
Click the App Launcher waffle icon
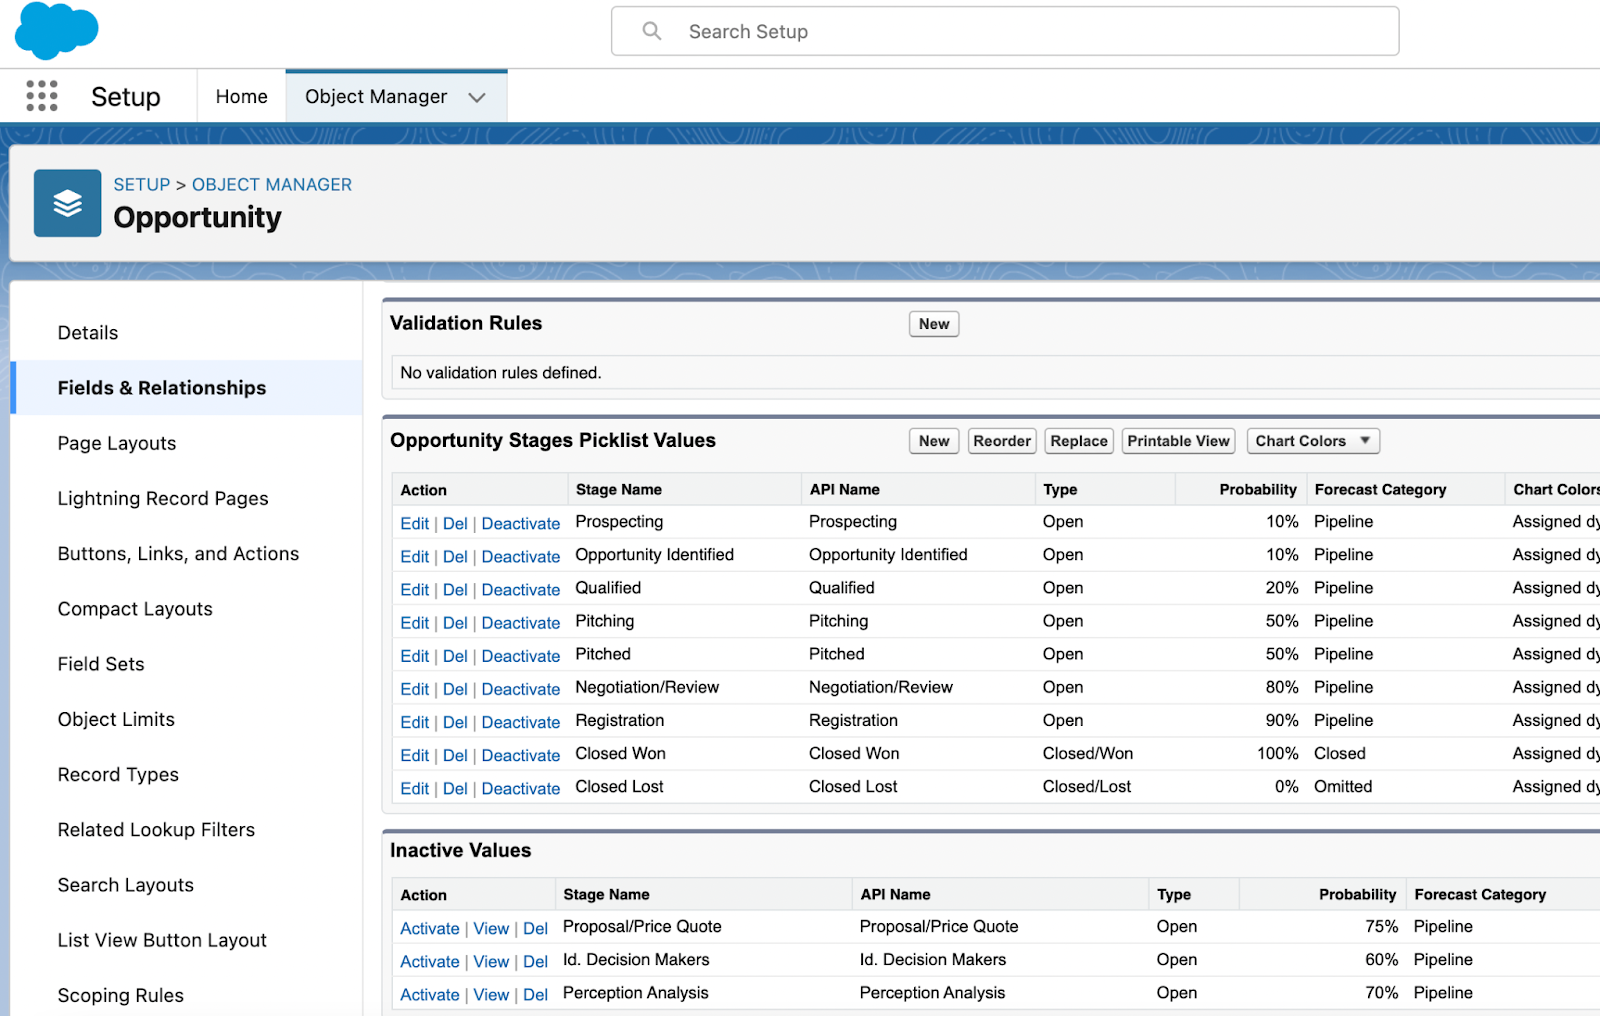point(41,95)
